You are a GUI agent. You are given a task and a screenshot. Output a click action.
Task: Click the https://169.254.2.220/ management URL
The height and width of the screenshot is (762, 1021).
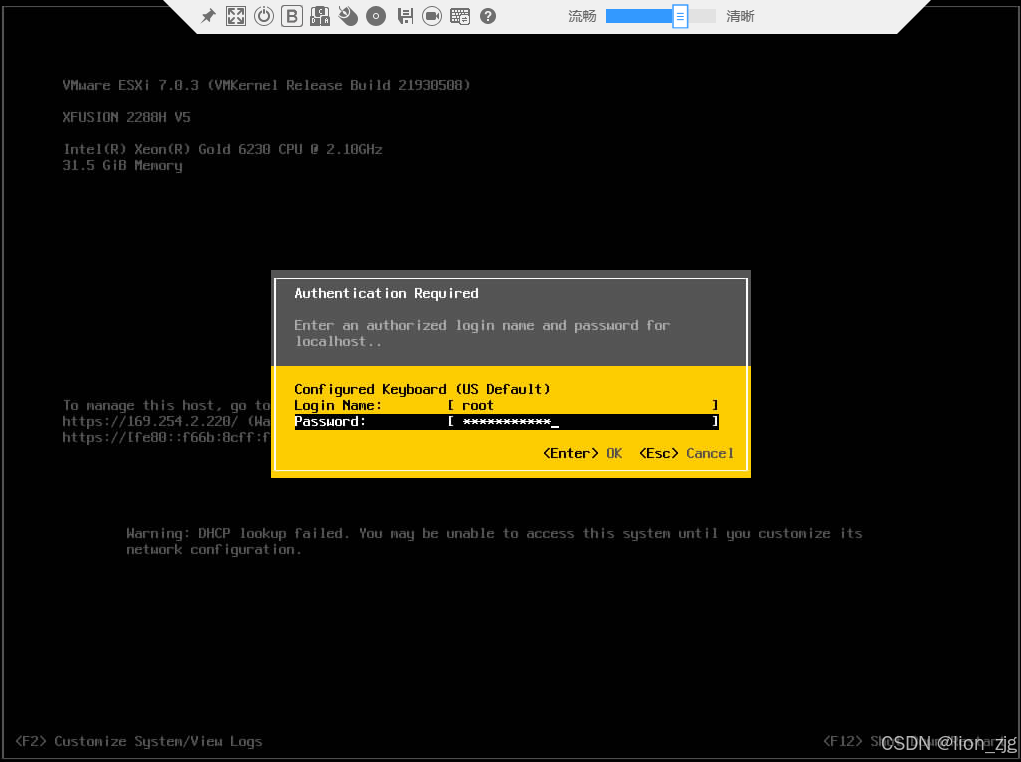click(x=150, y=421)
